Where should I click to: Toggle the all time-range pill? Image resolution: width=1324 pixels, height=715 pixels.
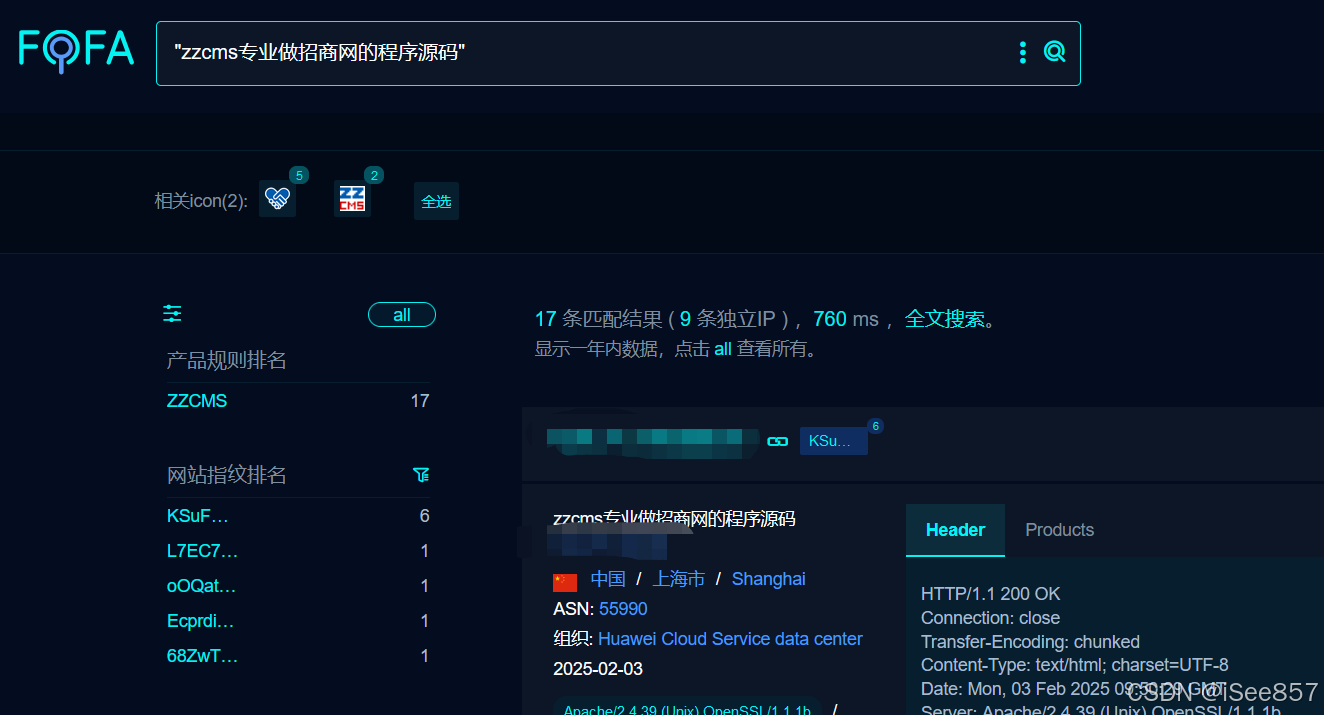[402, 315]
